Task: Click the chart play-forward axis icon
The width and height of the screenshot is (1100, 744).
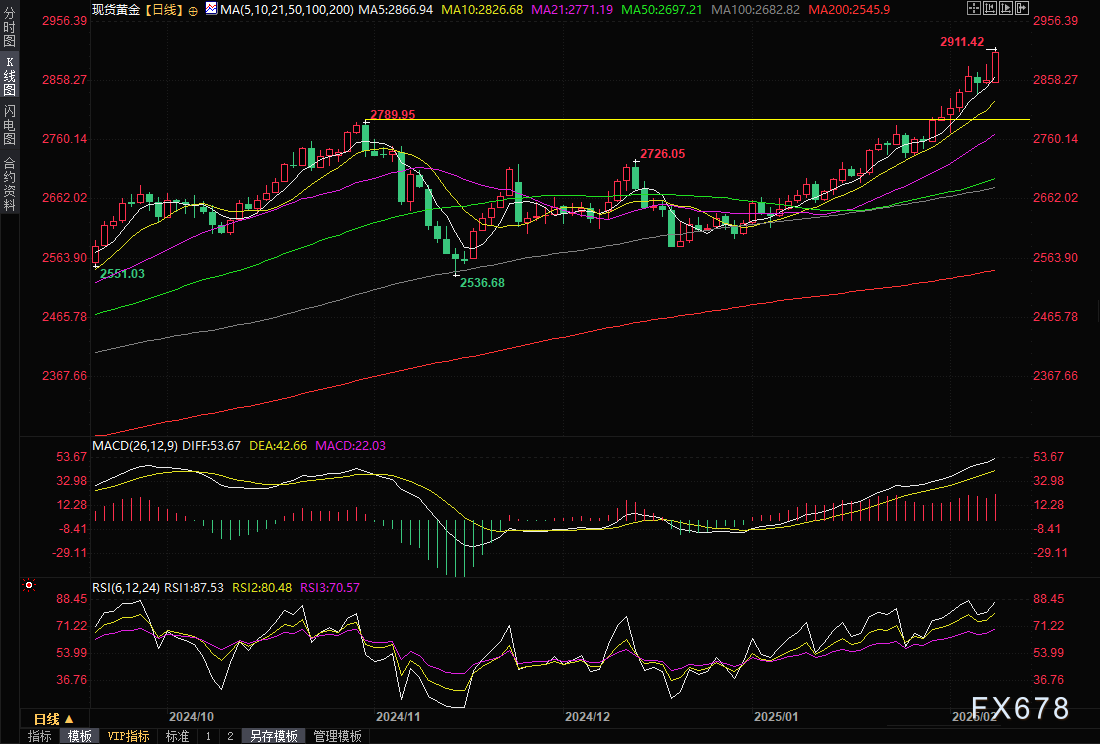Action: (1004, 8)
